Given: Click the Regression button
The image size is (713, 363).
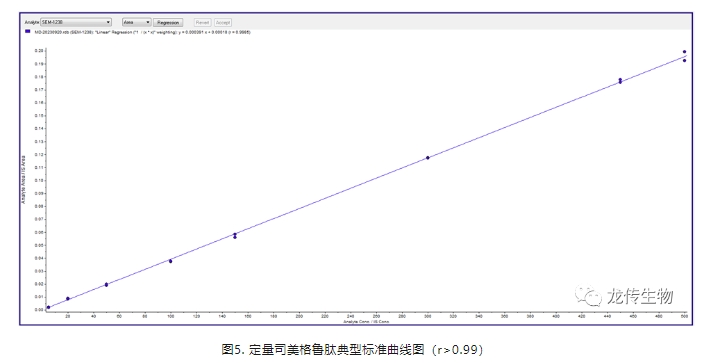Looking at the screenshot, I should click(168, 22).
